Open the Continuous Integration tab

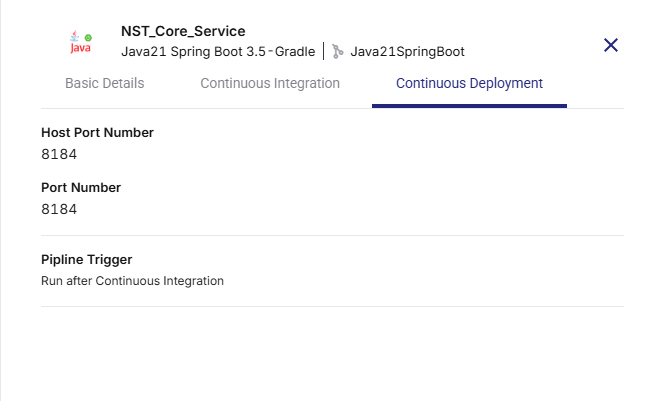[x=270, y=83]
